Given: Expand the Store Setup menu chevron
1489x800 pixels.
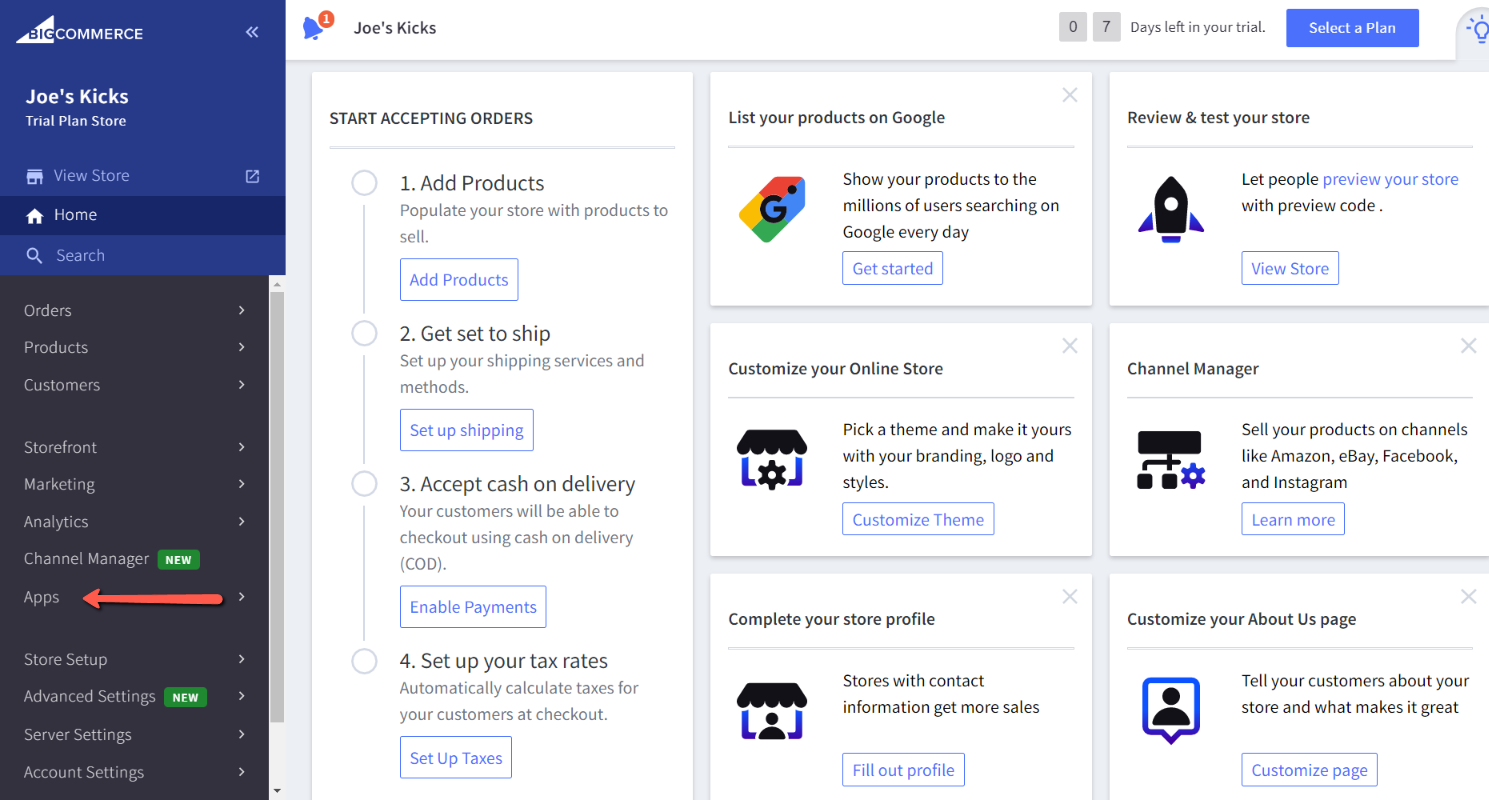Looking at the screenshot, I should (x=242, y=659).
